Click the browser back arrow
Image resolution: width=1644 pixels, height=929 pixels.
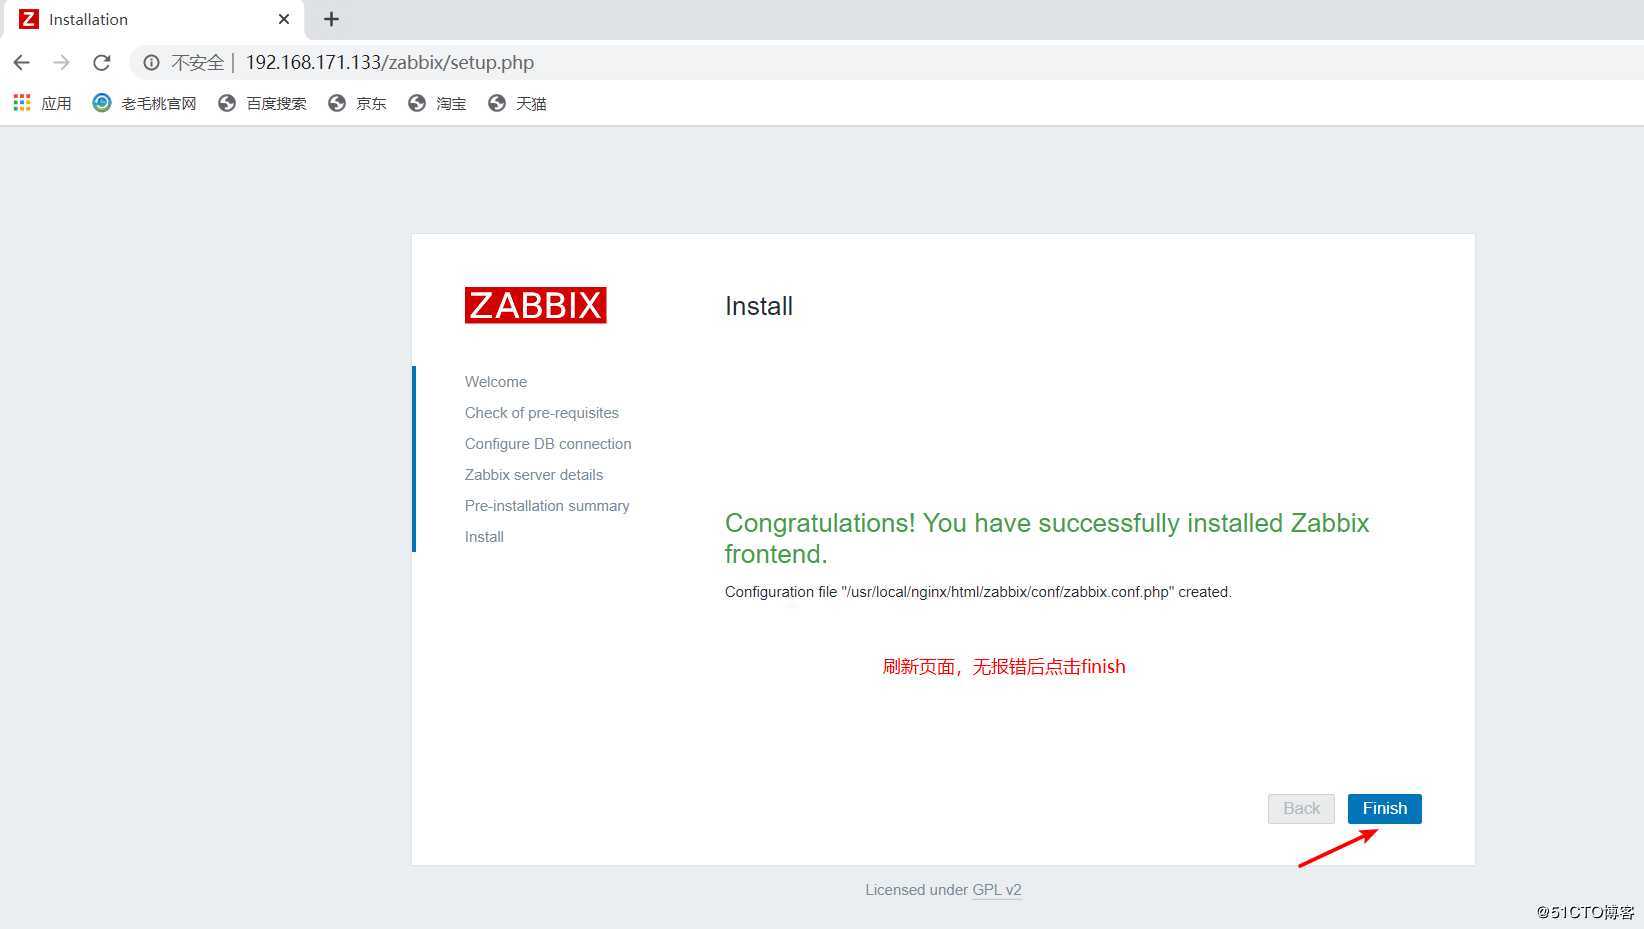(22, 62)
